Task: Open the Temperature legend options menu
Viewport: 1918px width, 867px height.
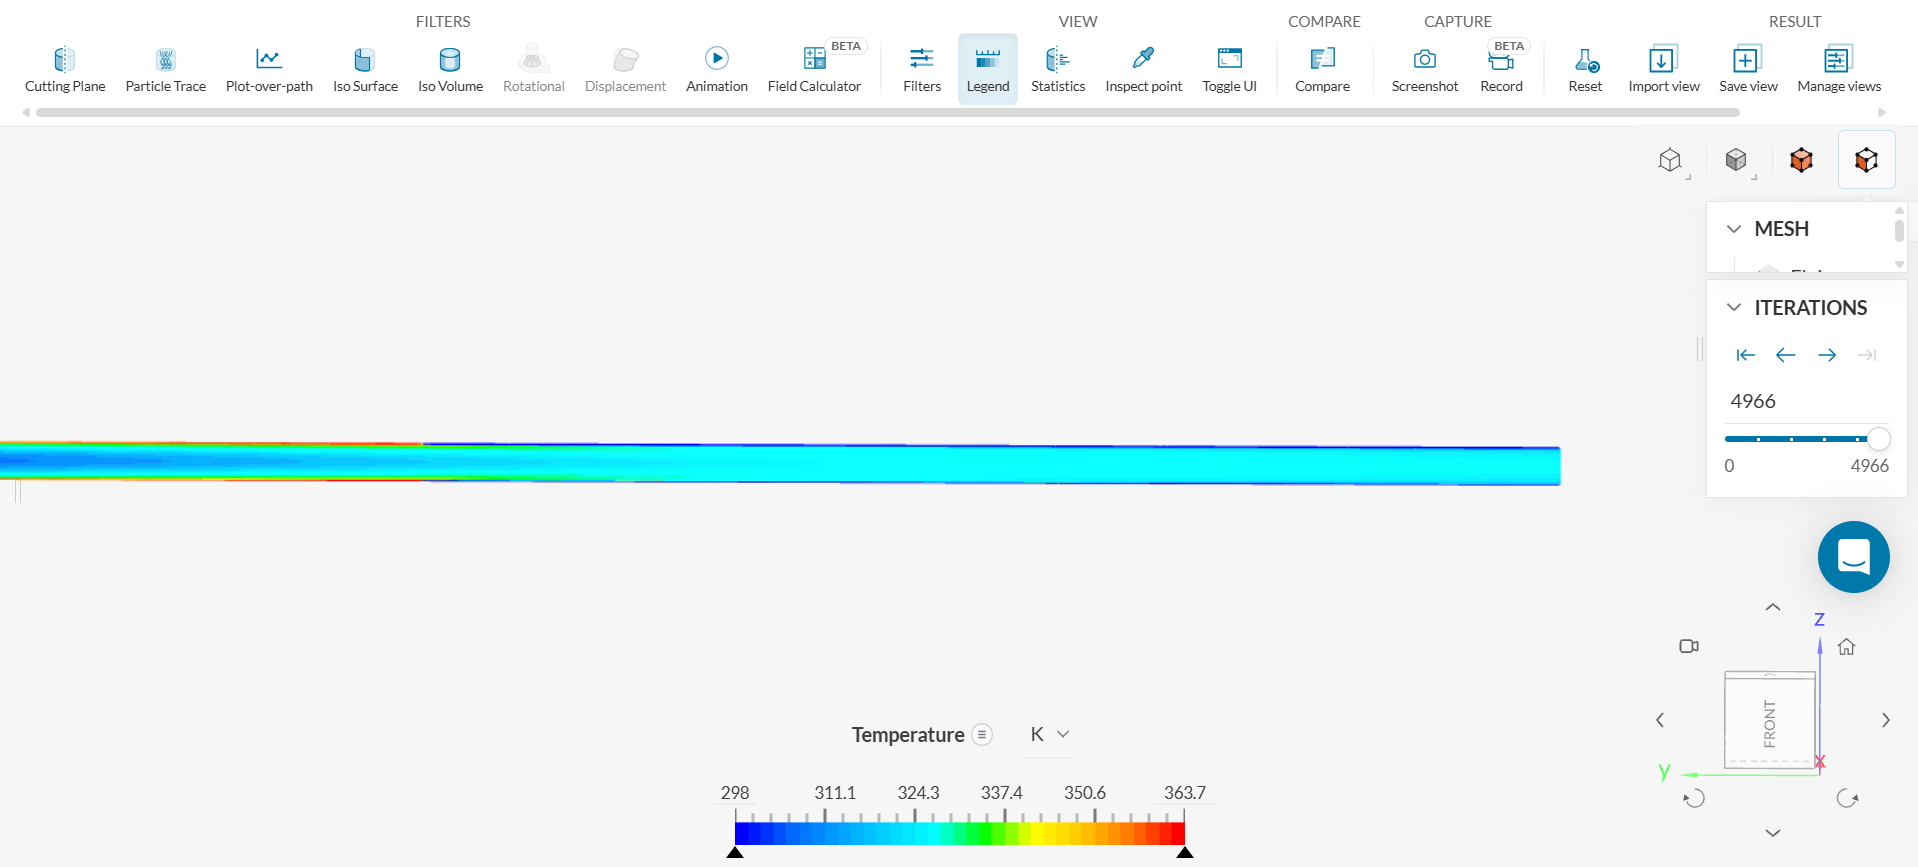Action: point(982,734)
